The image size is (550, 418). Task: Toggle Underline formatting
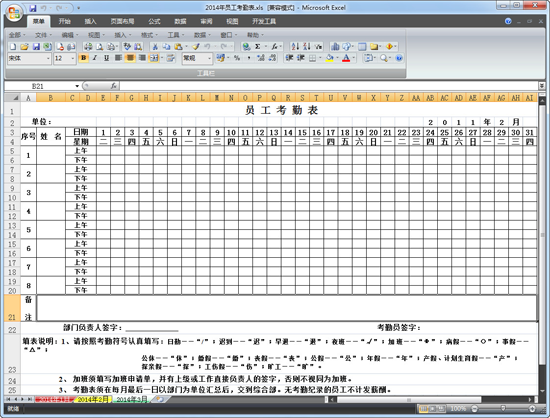(106, 58)
